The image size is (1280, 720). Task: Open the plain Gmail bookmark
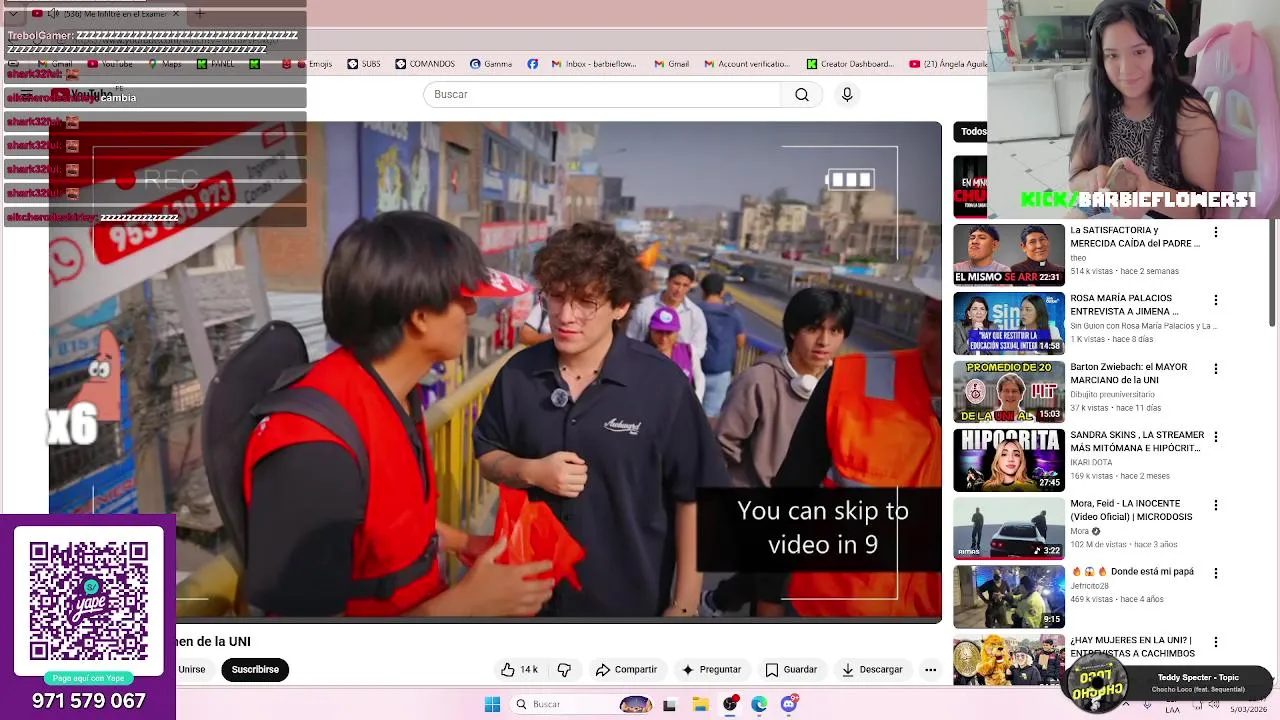672,64
